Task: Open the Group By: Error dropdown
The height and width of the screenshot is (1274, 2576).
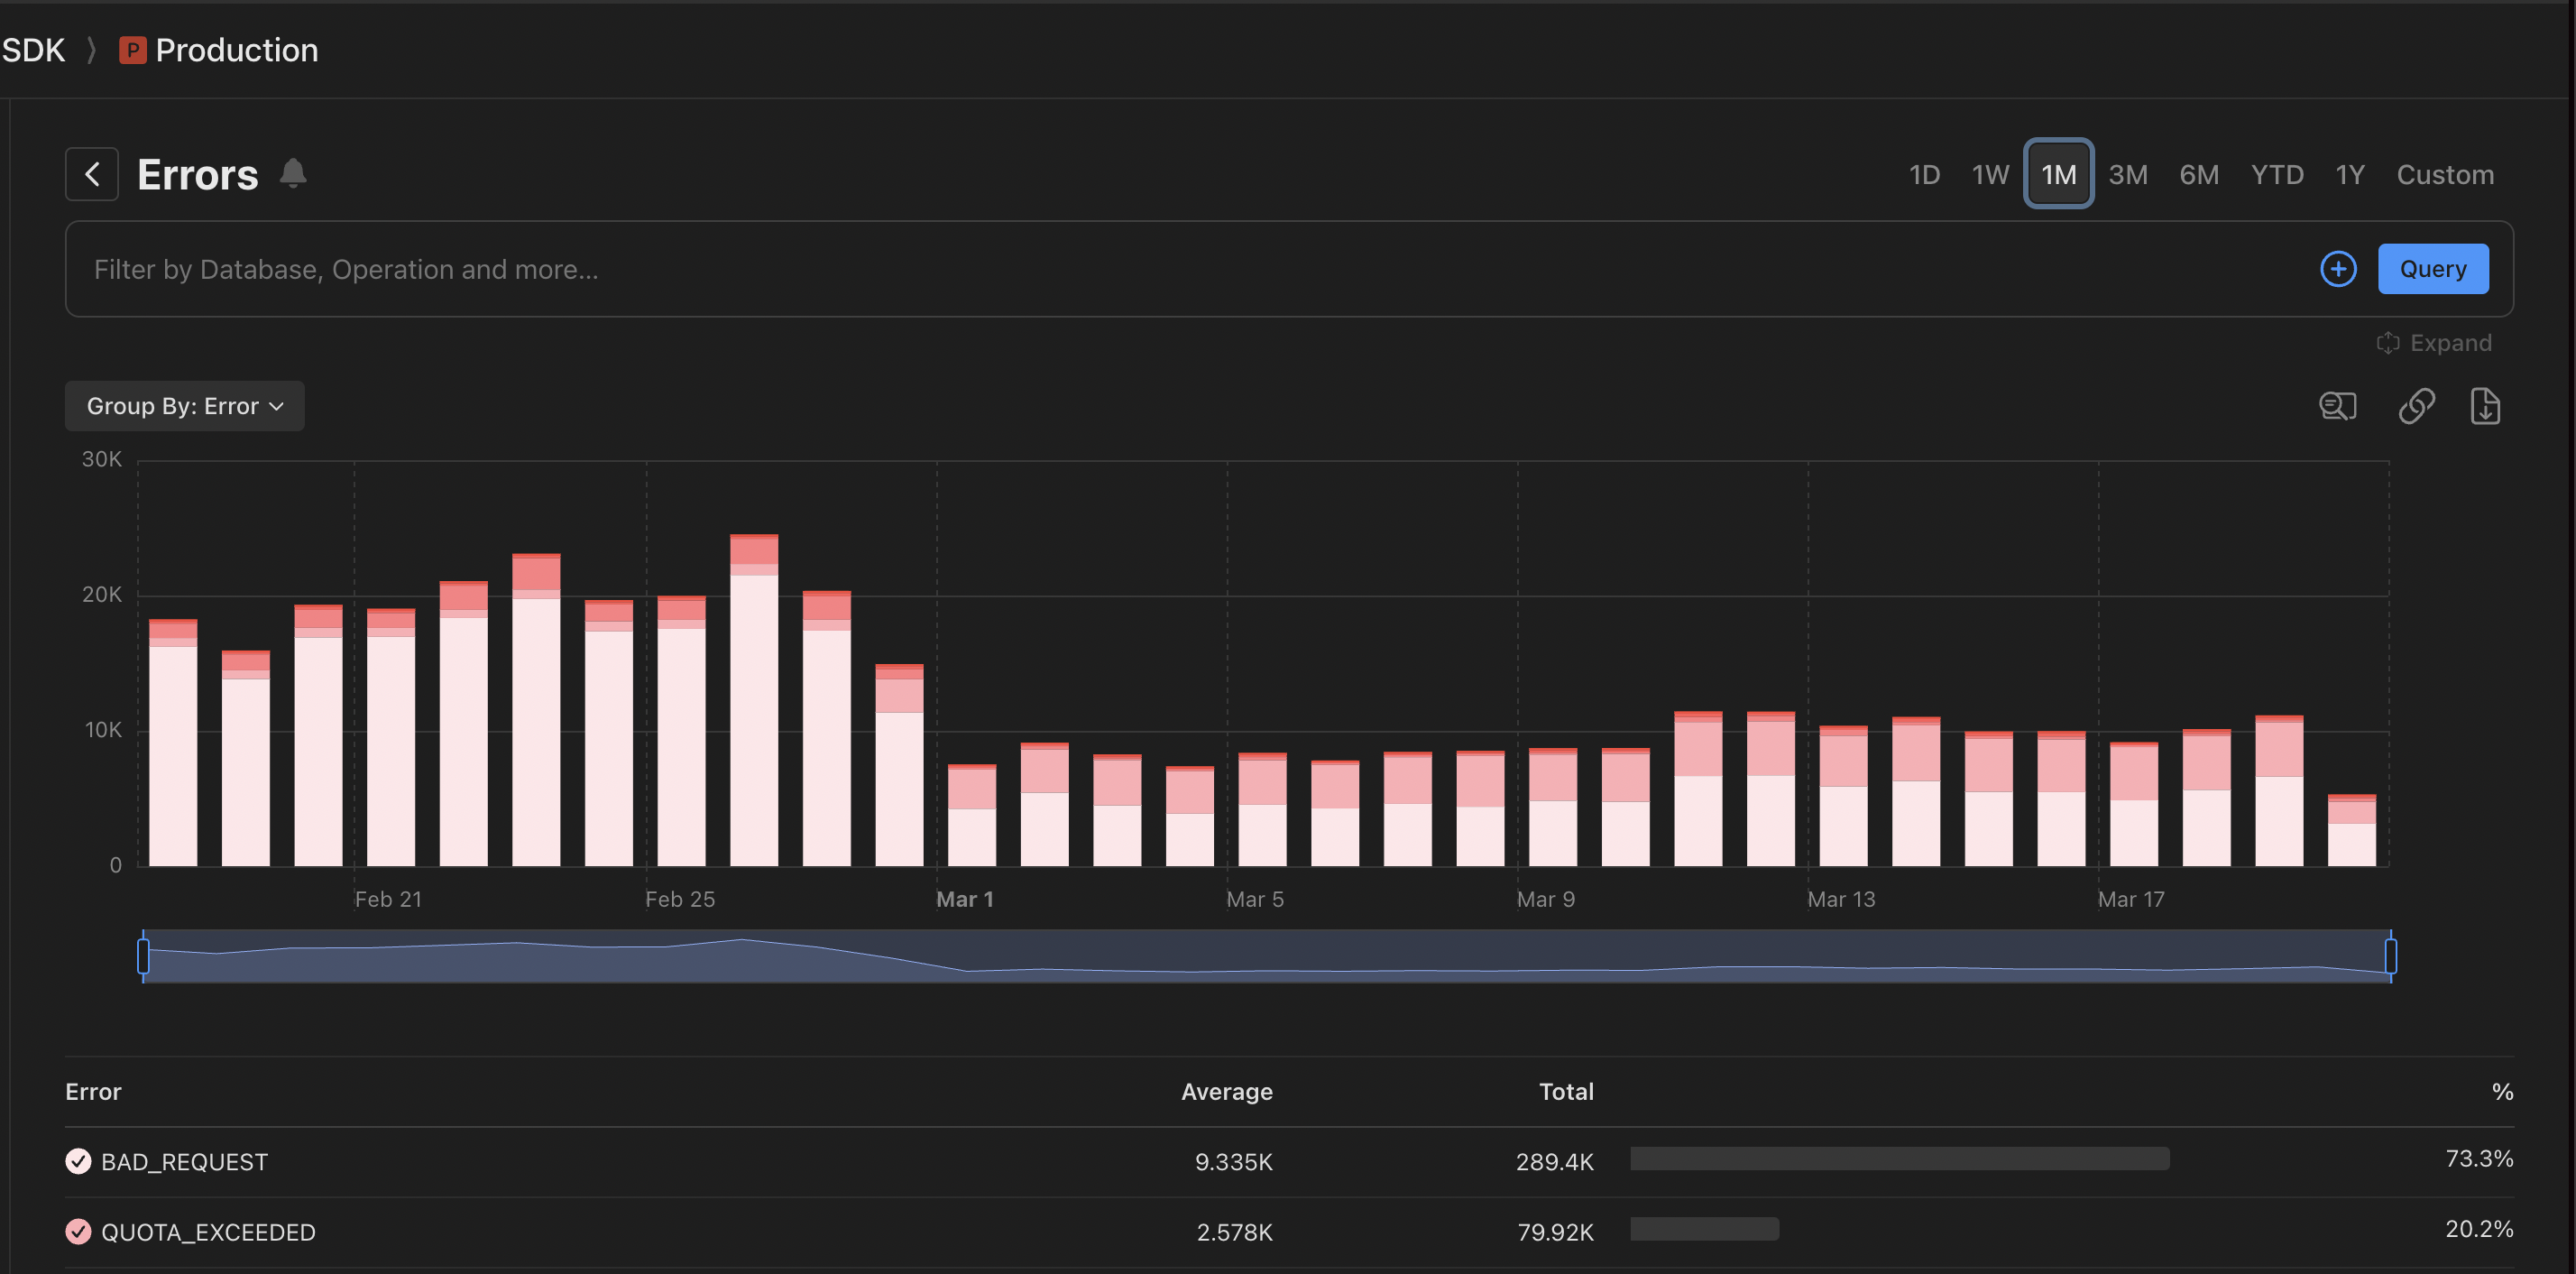Action: [185, 406]
